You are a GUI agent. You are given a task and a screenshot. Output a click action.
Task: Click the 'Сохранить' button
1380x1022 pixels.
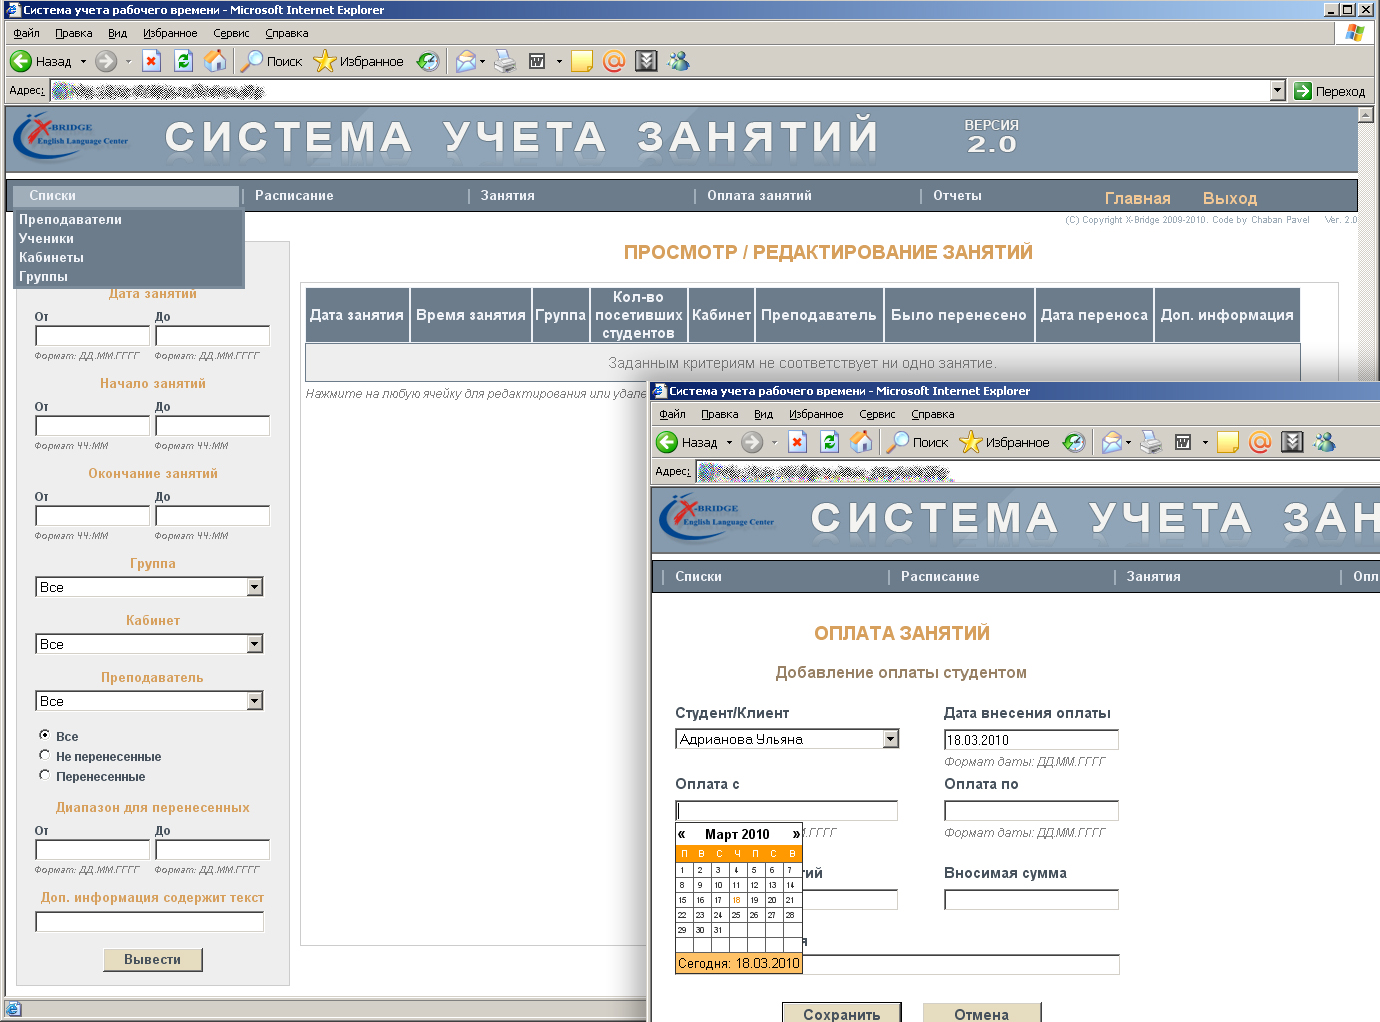tap(841, 1013)
